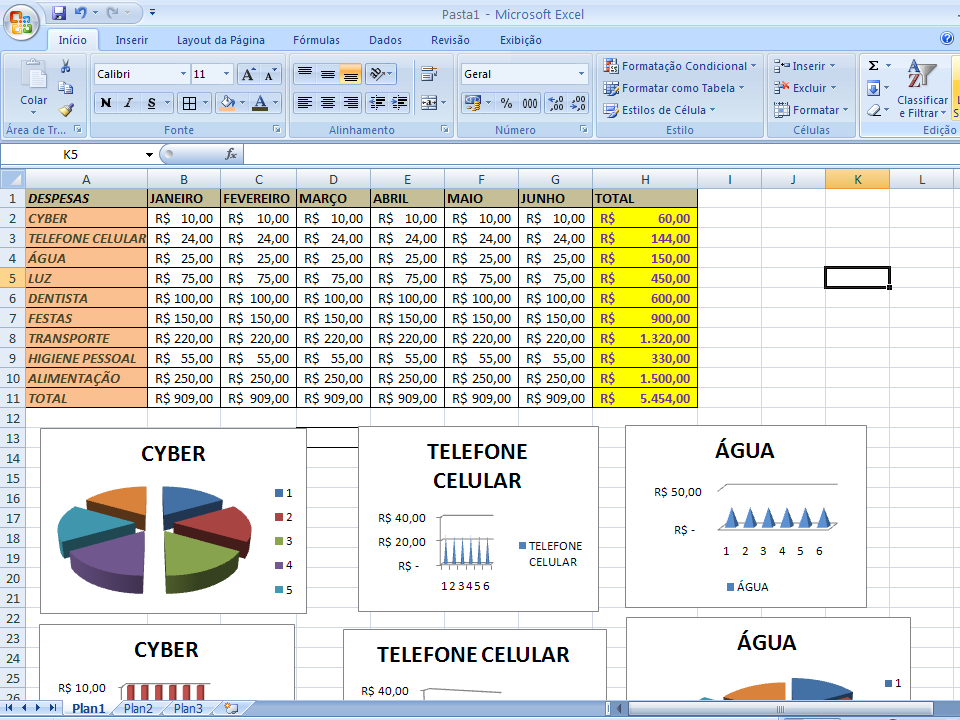Click the AutoSoma (Σ) icon
This screenshot has width=960, height=720.
pyautogui.click(x=874, y=66)
